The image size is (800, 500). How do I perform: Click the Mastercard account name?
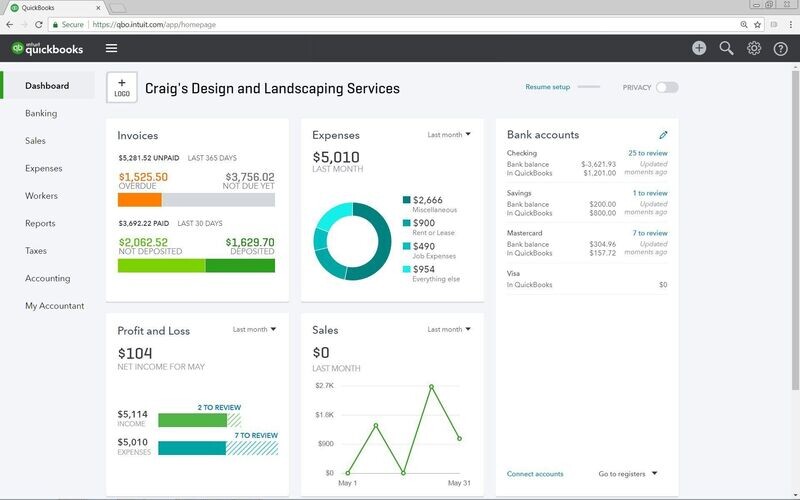pyautogui.click(x=524, y=233)
